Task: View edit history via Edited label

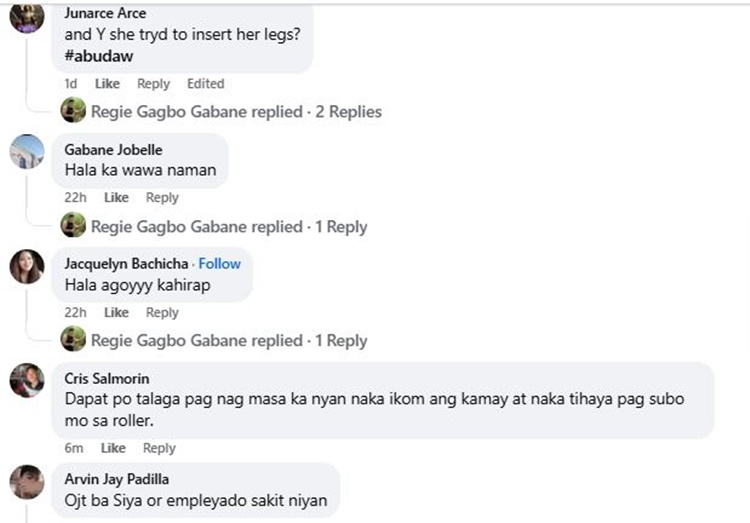Action: (205, 84)
